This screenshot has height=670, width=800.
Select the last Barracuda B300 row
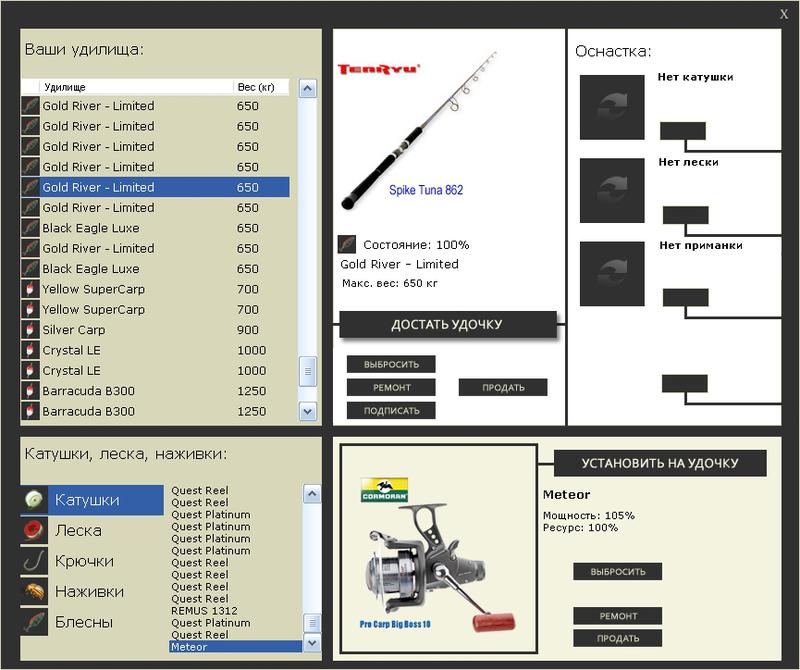pyautogui.click(x=155, y=411)
